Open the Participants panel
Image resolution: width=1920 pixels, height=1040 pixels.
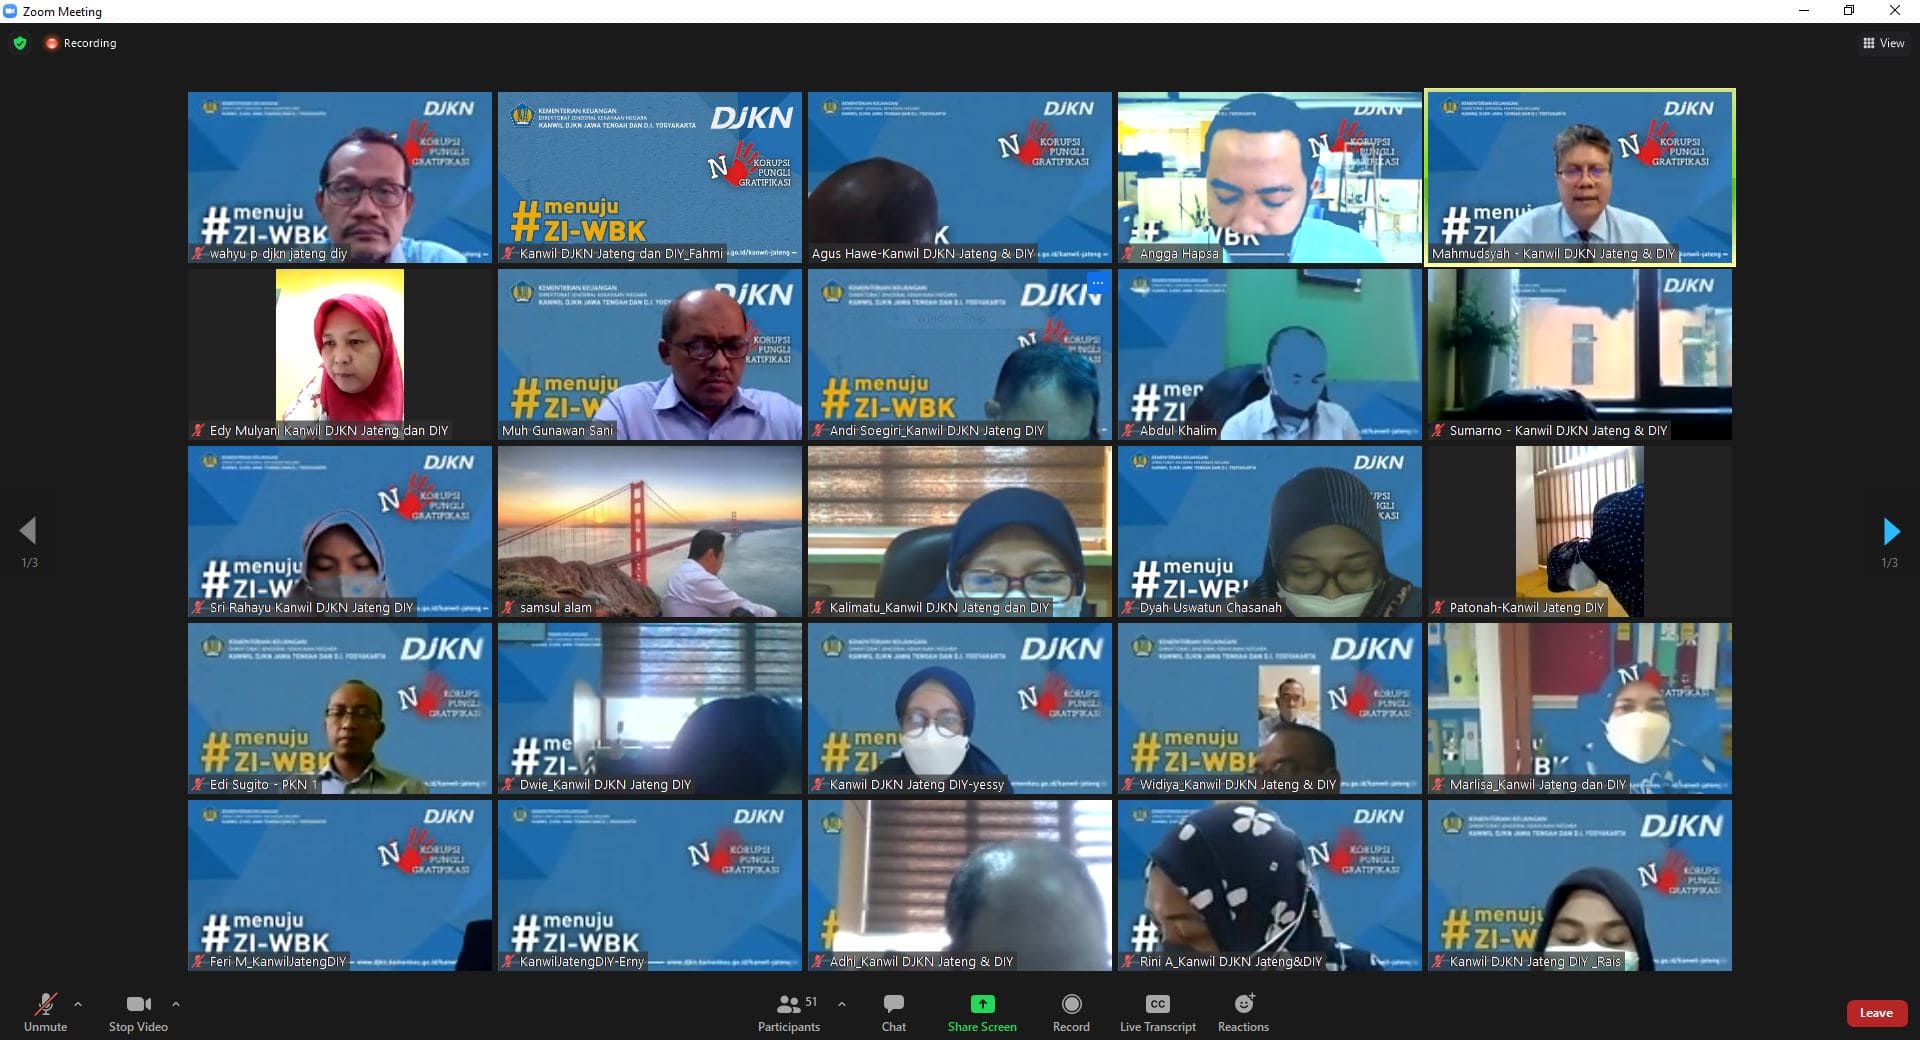(x=789, y=1011)
